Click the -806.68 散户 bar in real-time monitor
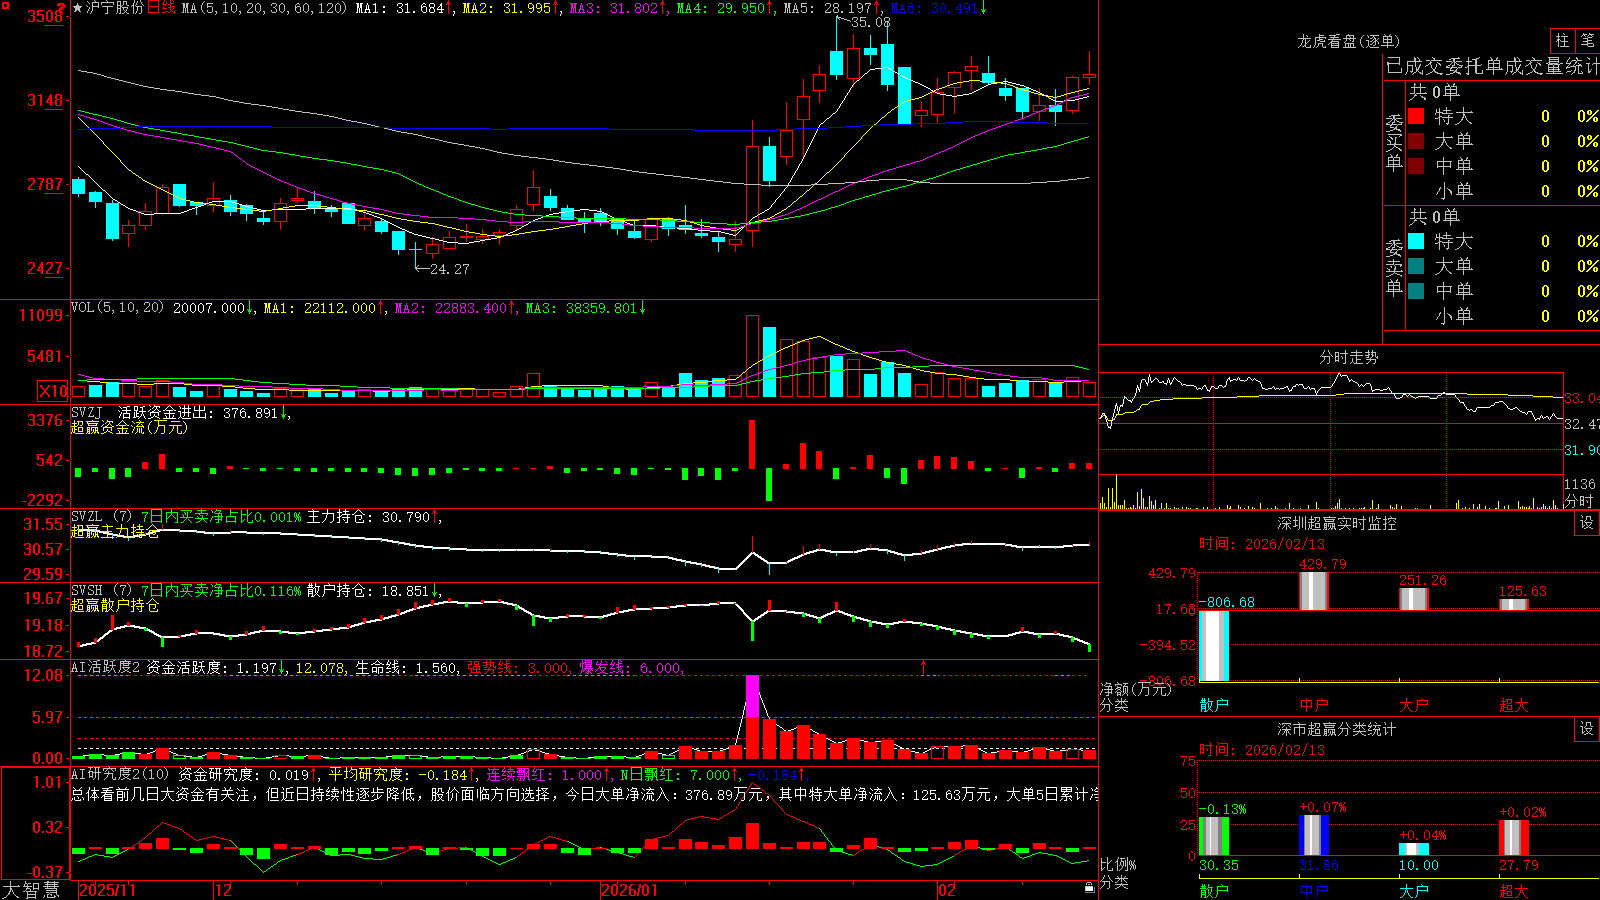Screen dimensions: 1600x900 [1214, 646]
